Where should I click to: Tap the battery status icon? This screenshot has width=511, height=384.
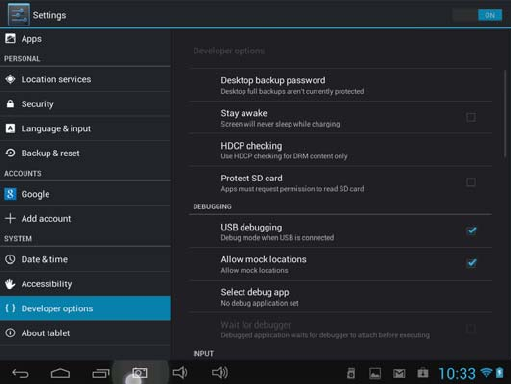tap(499, 373)
